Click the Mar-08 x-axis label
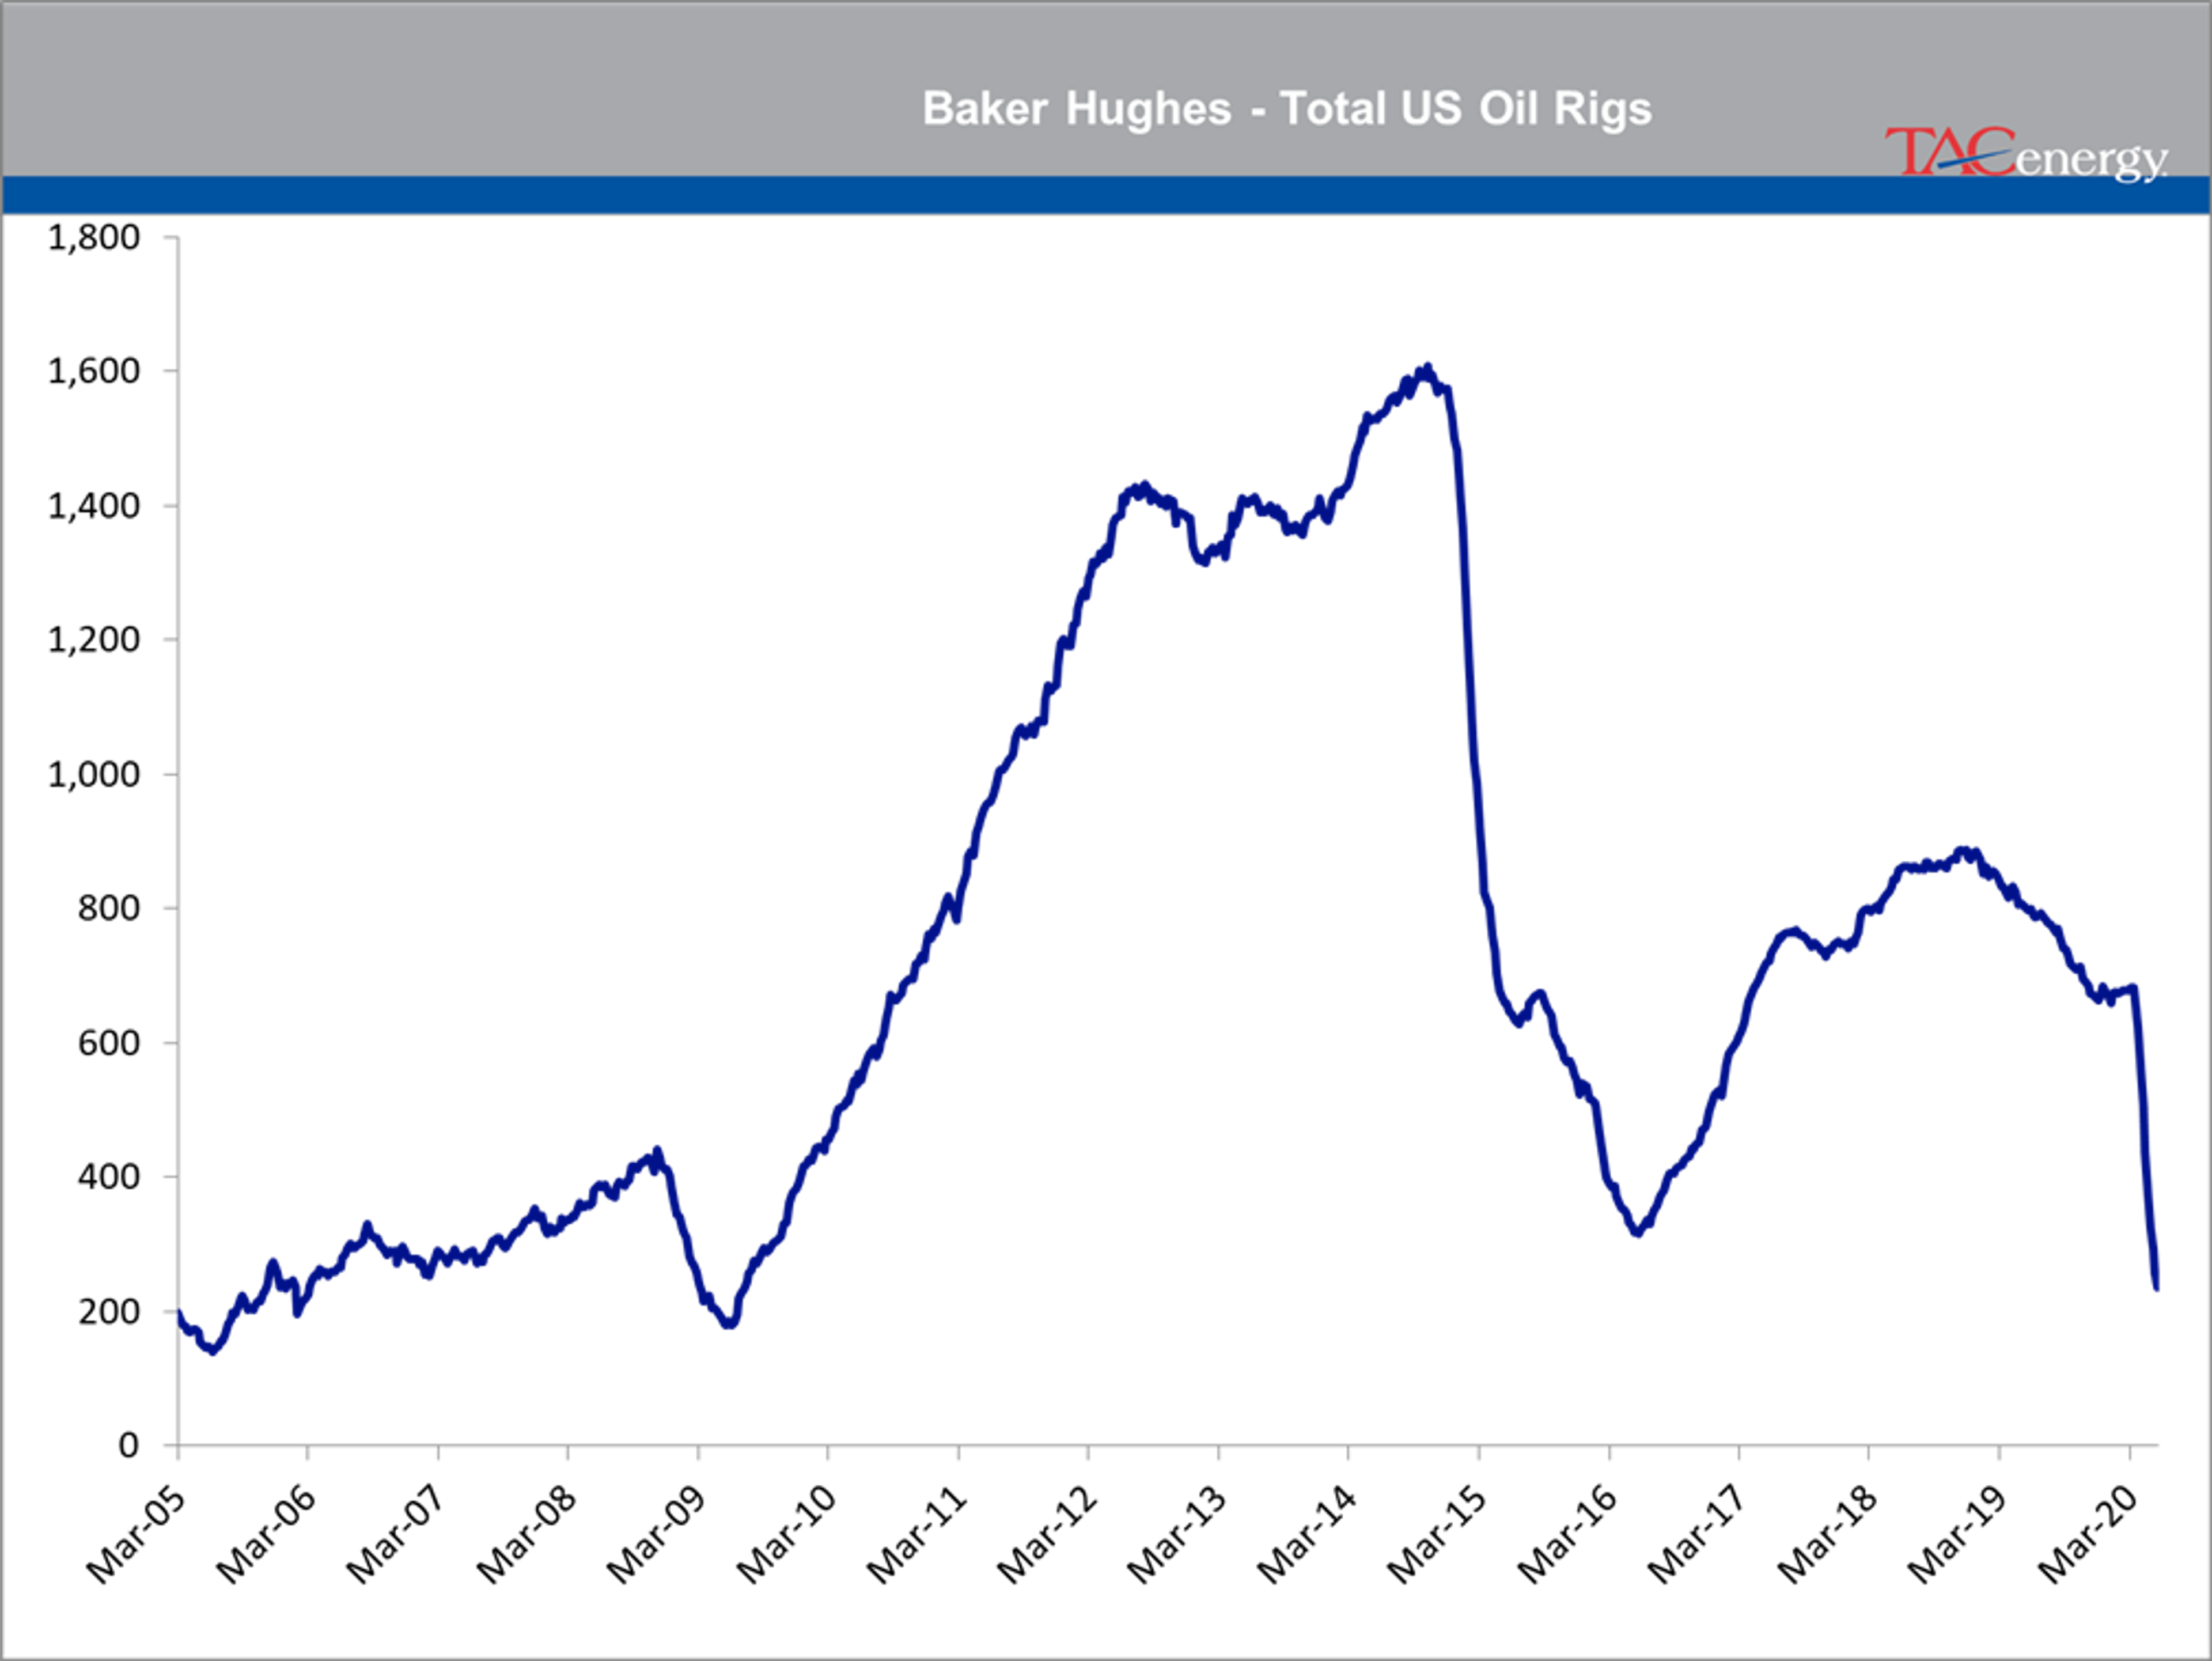 click(x=526, y=1535)
